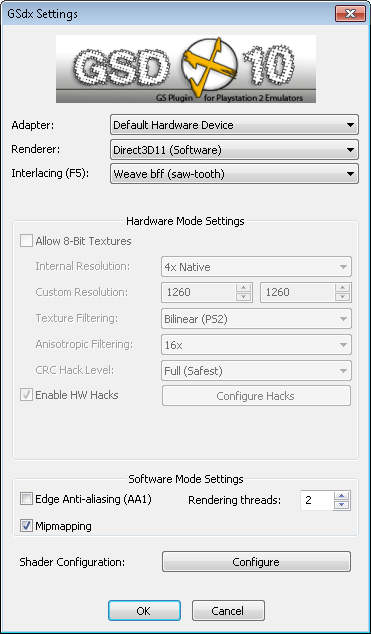Click the 'Shader Configuration:' label

pos(72,562)
